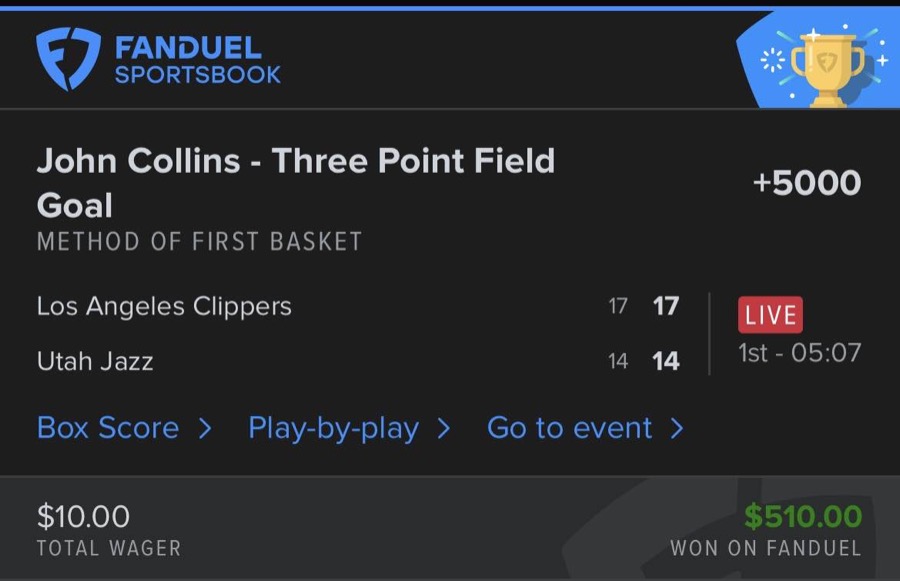
Task: Click the Method of First Basket label
Action: [x=199, y=242]
